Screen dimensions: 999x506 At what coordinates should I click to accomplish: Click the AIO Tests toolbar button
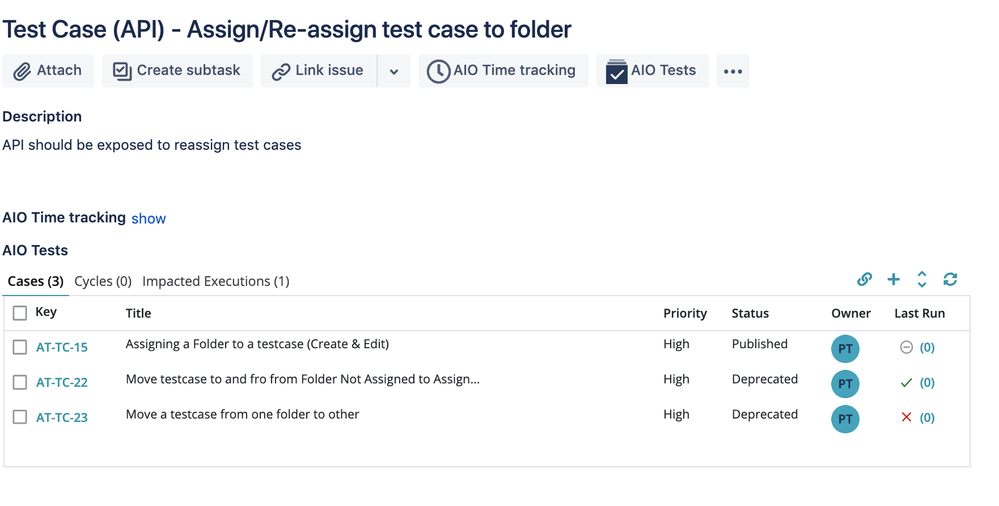pyautogui.click(x=652, y=71)
